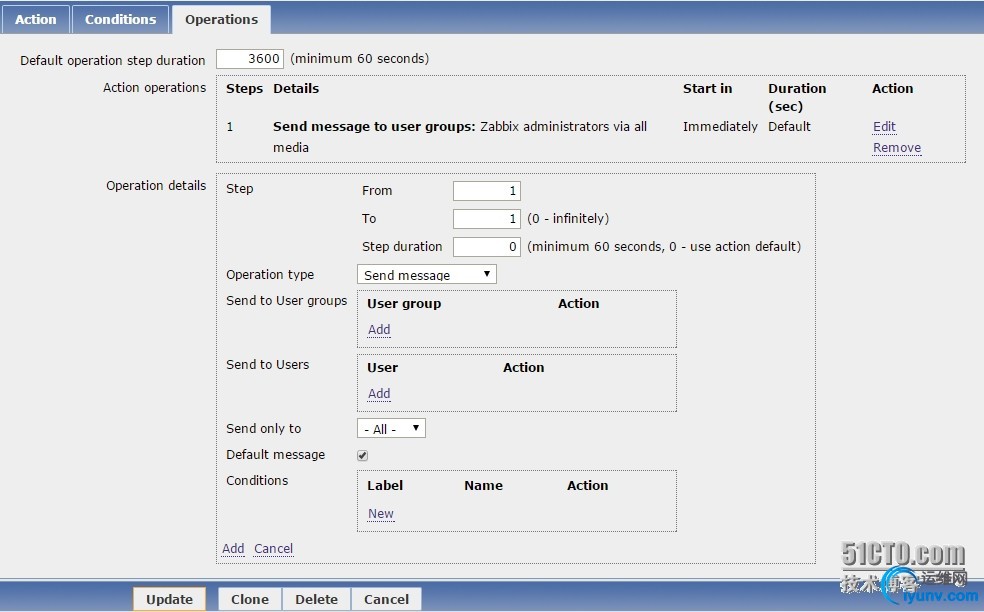
Task: Click Add link under Operation details
Action: [233, 549]
